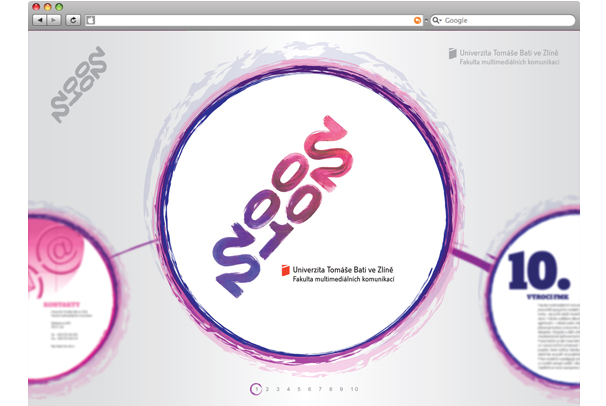Click the browser forward arrow button

coord(54,20)
